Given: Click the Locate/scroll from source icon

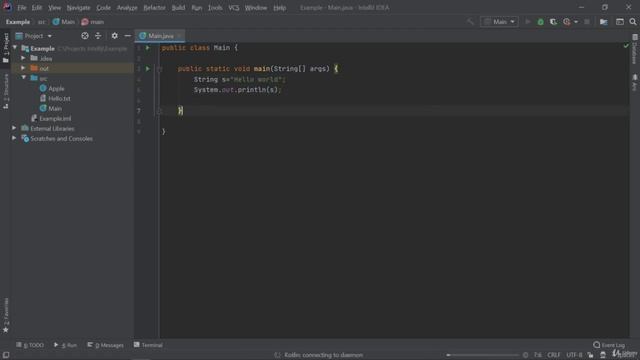Looking at the screenshot, I should coord(85,36).
